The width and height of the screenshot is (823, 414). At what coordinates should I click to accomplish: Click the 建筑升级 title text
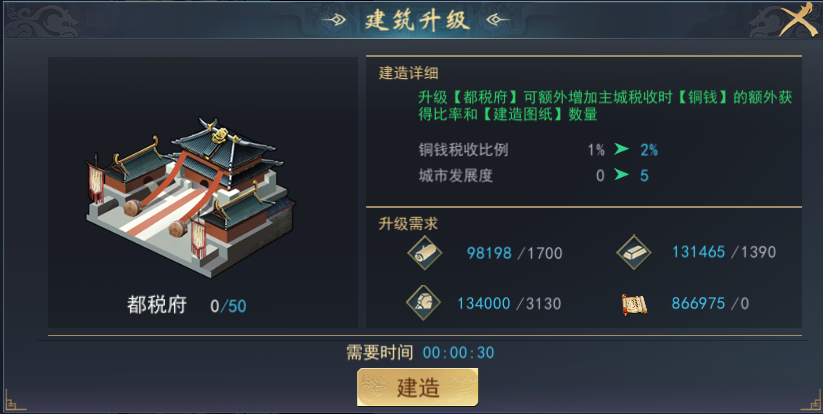pos(417,20)
